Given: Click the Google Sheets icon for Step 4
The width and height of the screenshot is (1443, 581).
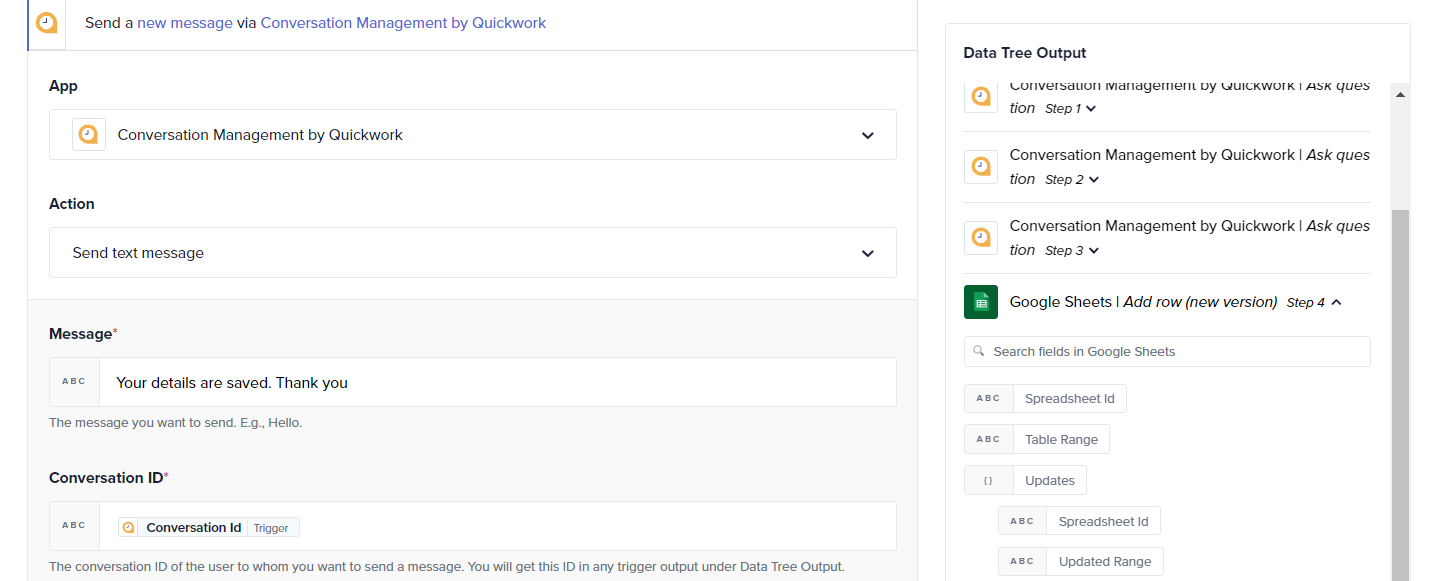Looking at the screenshot, I should click(x=981, y=302).
